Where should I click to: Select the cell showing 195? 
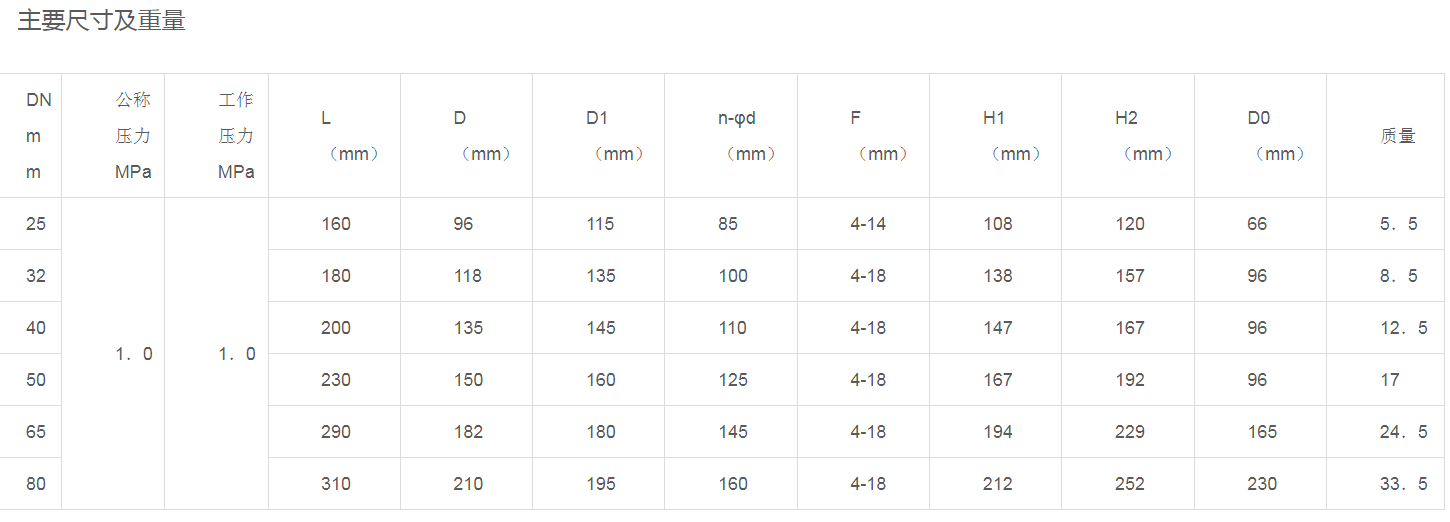tap(601, 484)
